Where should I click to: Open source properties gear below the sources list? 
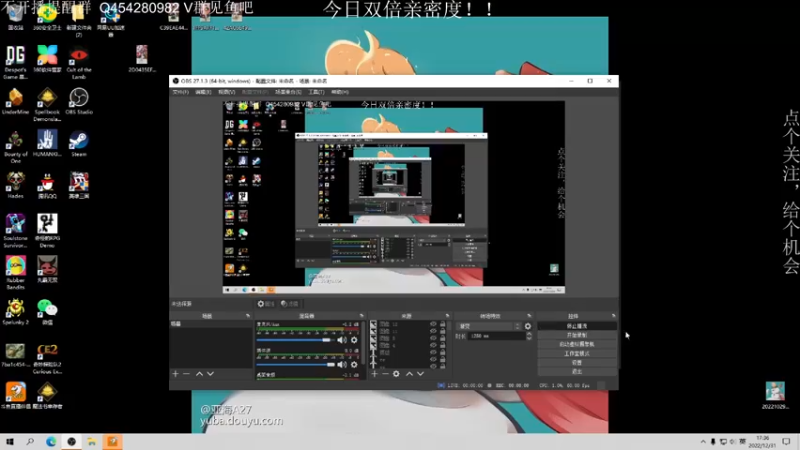point(396,374)
